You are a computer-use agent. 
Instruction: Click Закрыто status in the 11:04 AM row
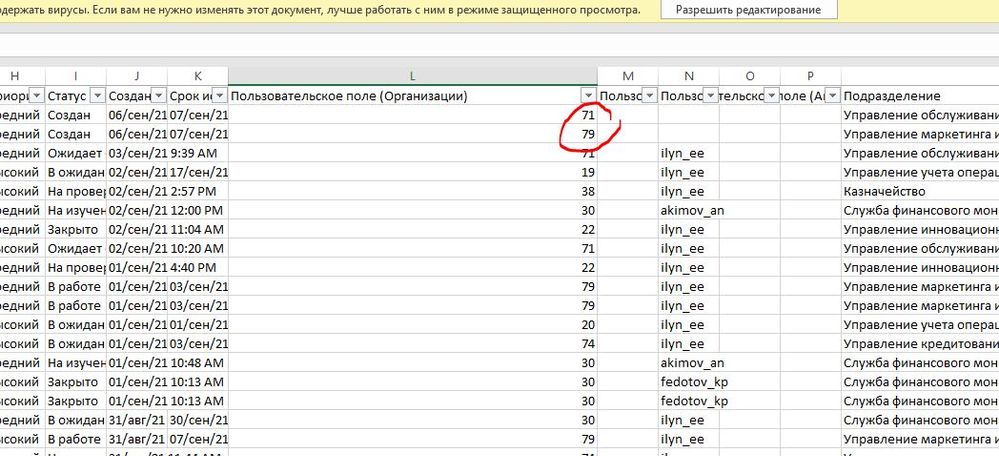point(76,229)
